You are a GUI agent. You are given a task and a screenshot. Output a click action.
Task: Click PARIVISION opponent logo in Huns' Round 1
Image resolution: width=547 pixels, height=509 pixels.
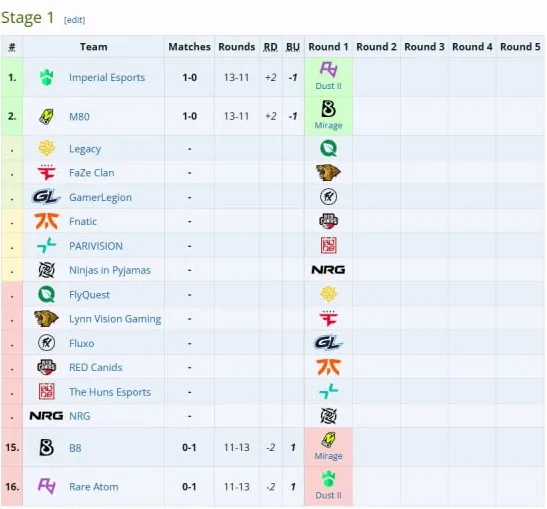(328, 391)
